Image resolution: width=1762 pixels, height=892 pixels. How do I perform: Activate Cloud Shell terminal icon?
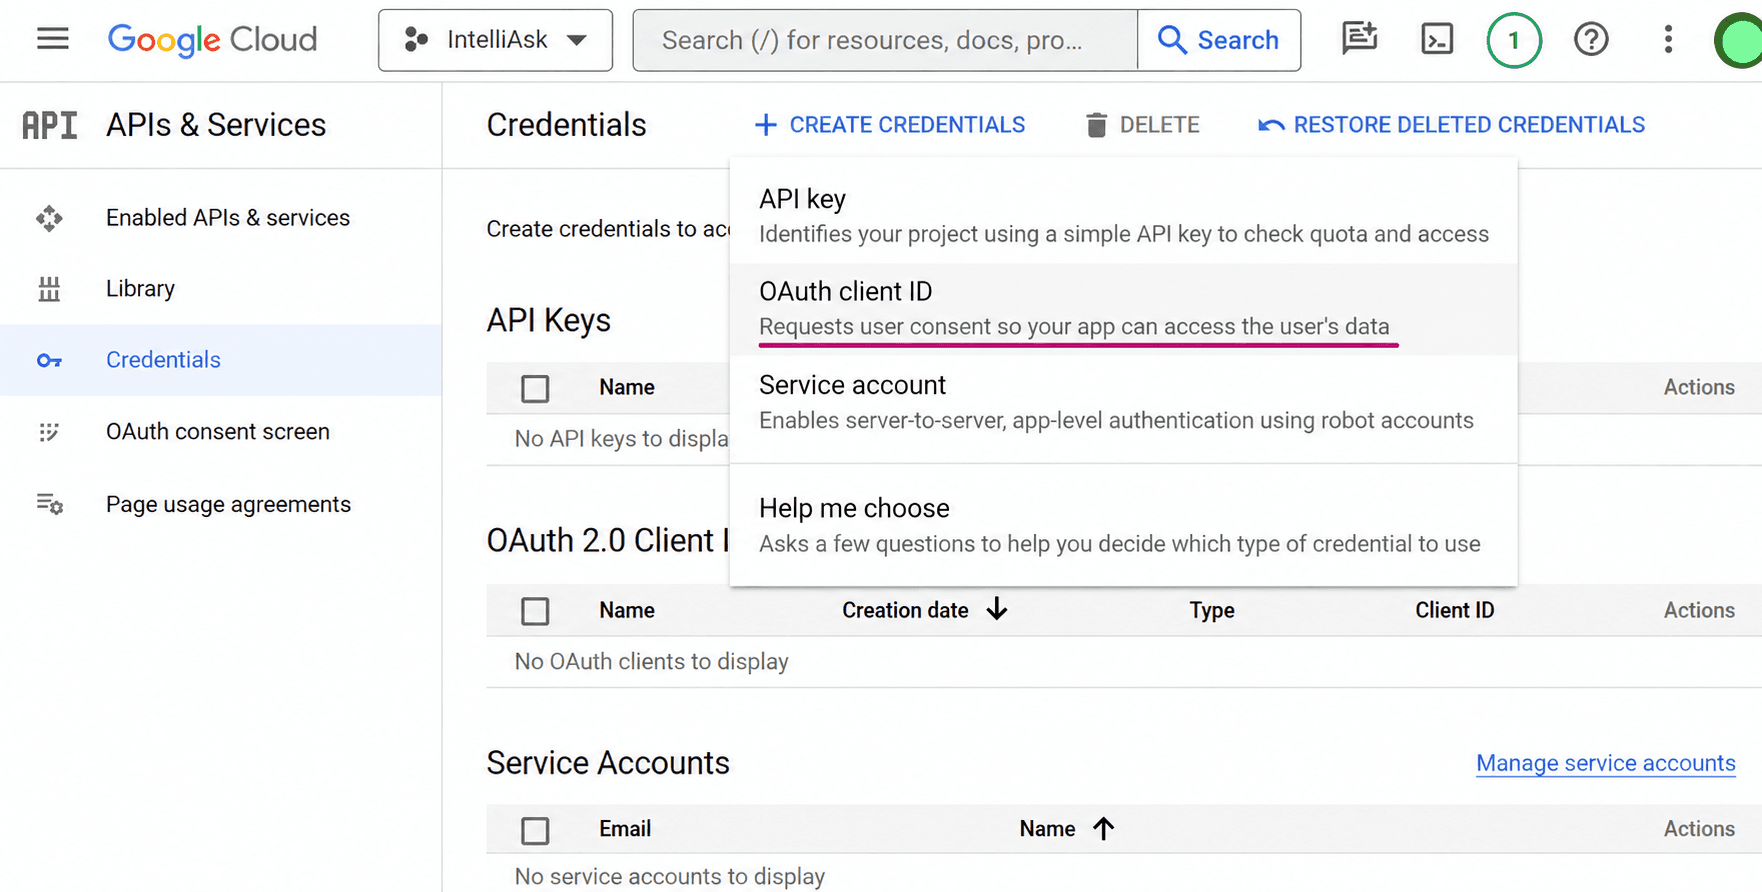pyautogui.click(x=1437, y=39)
